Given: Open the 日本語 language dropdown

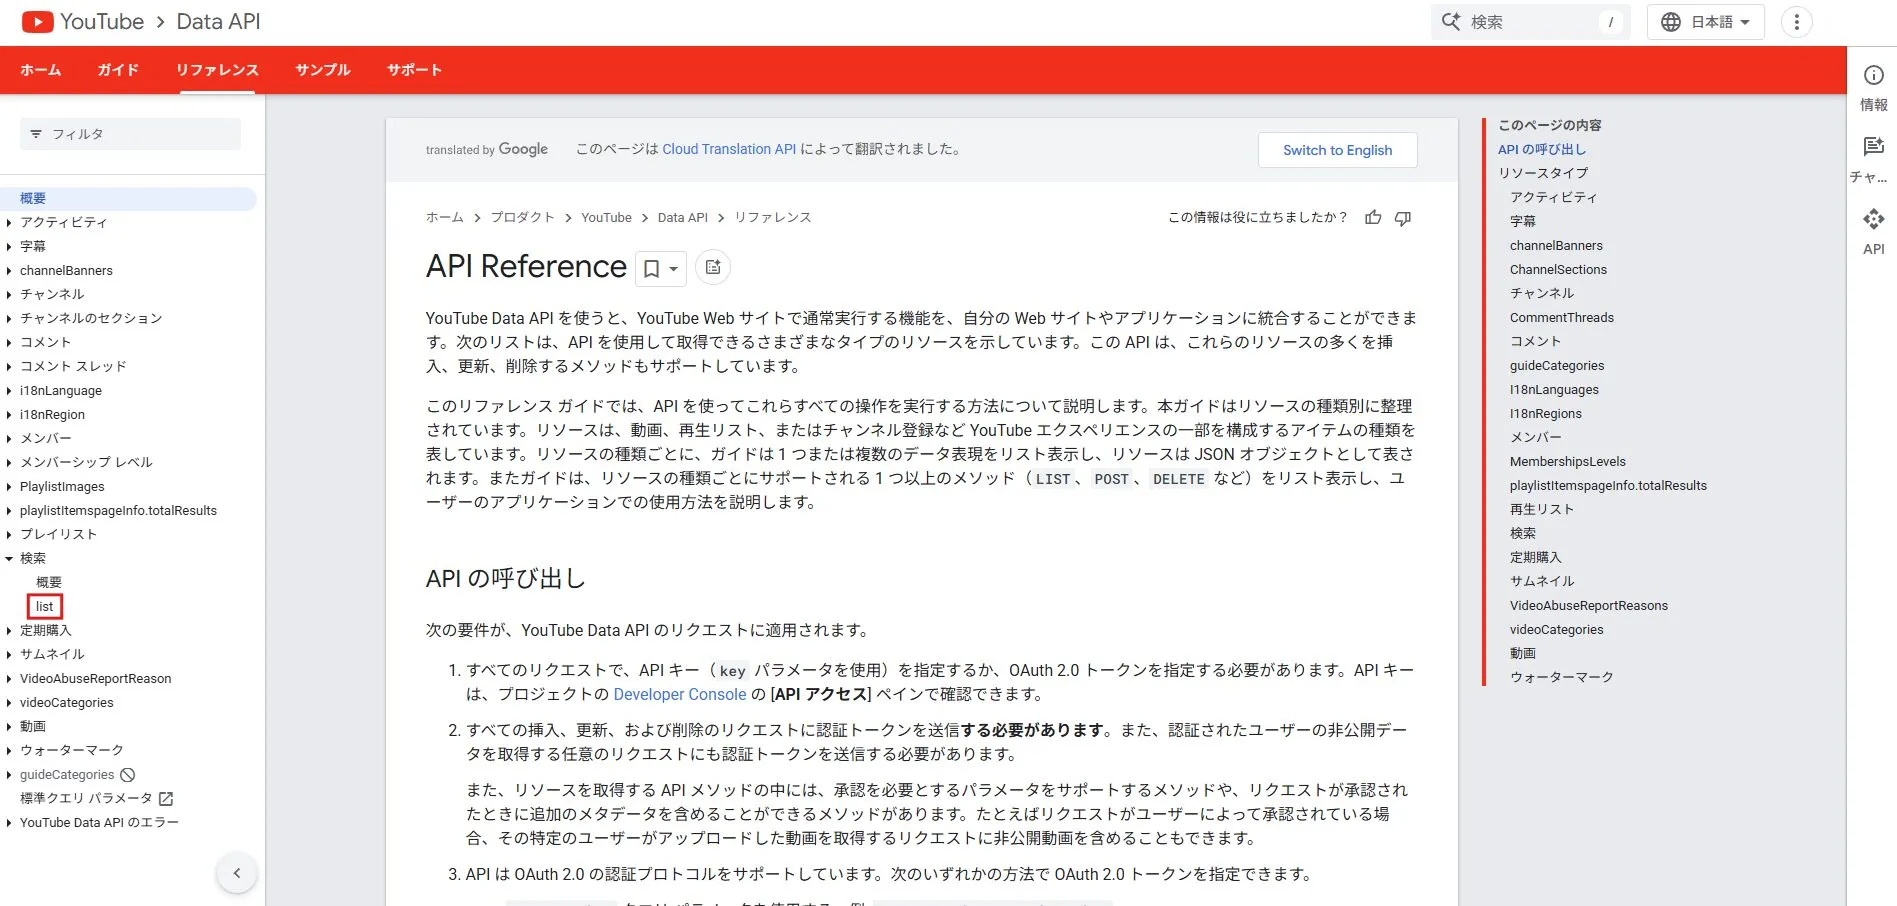Looking at the screenshot, I should click(x=1706, y=22).
